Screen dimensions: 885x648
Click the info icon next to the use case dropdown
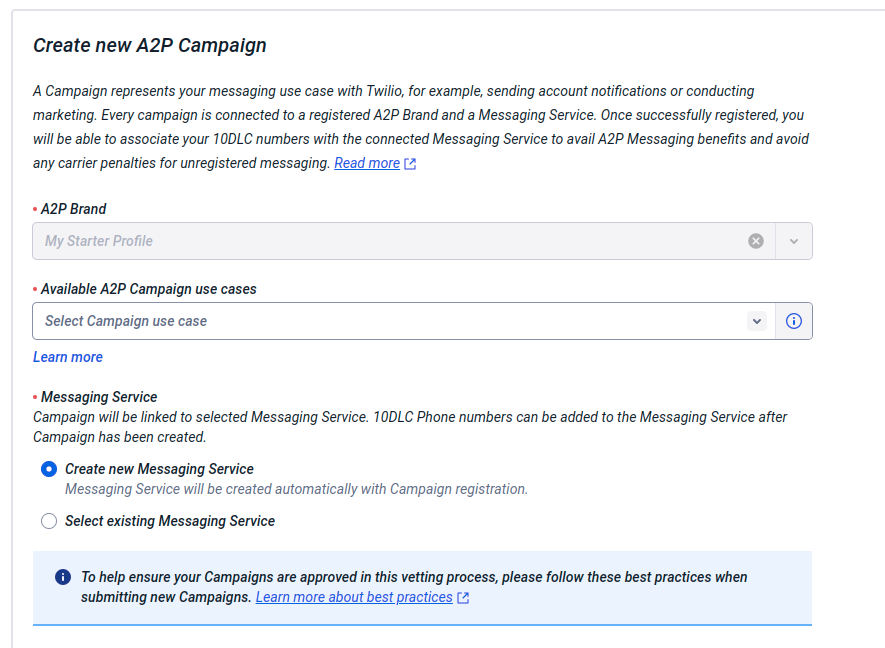(x=794, y=321)
